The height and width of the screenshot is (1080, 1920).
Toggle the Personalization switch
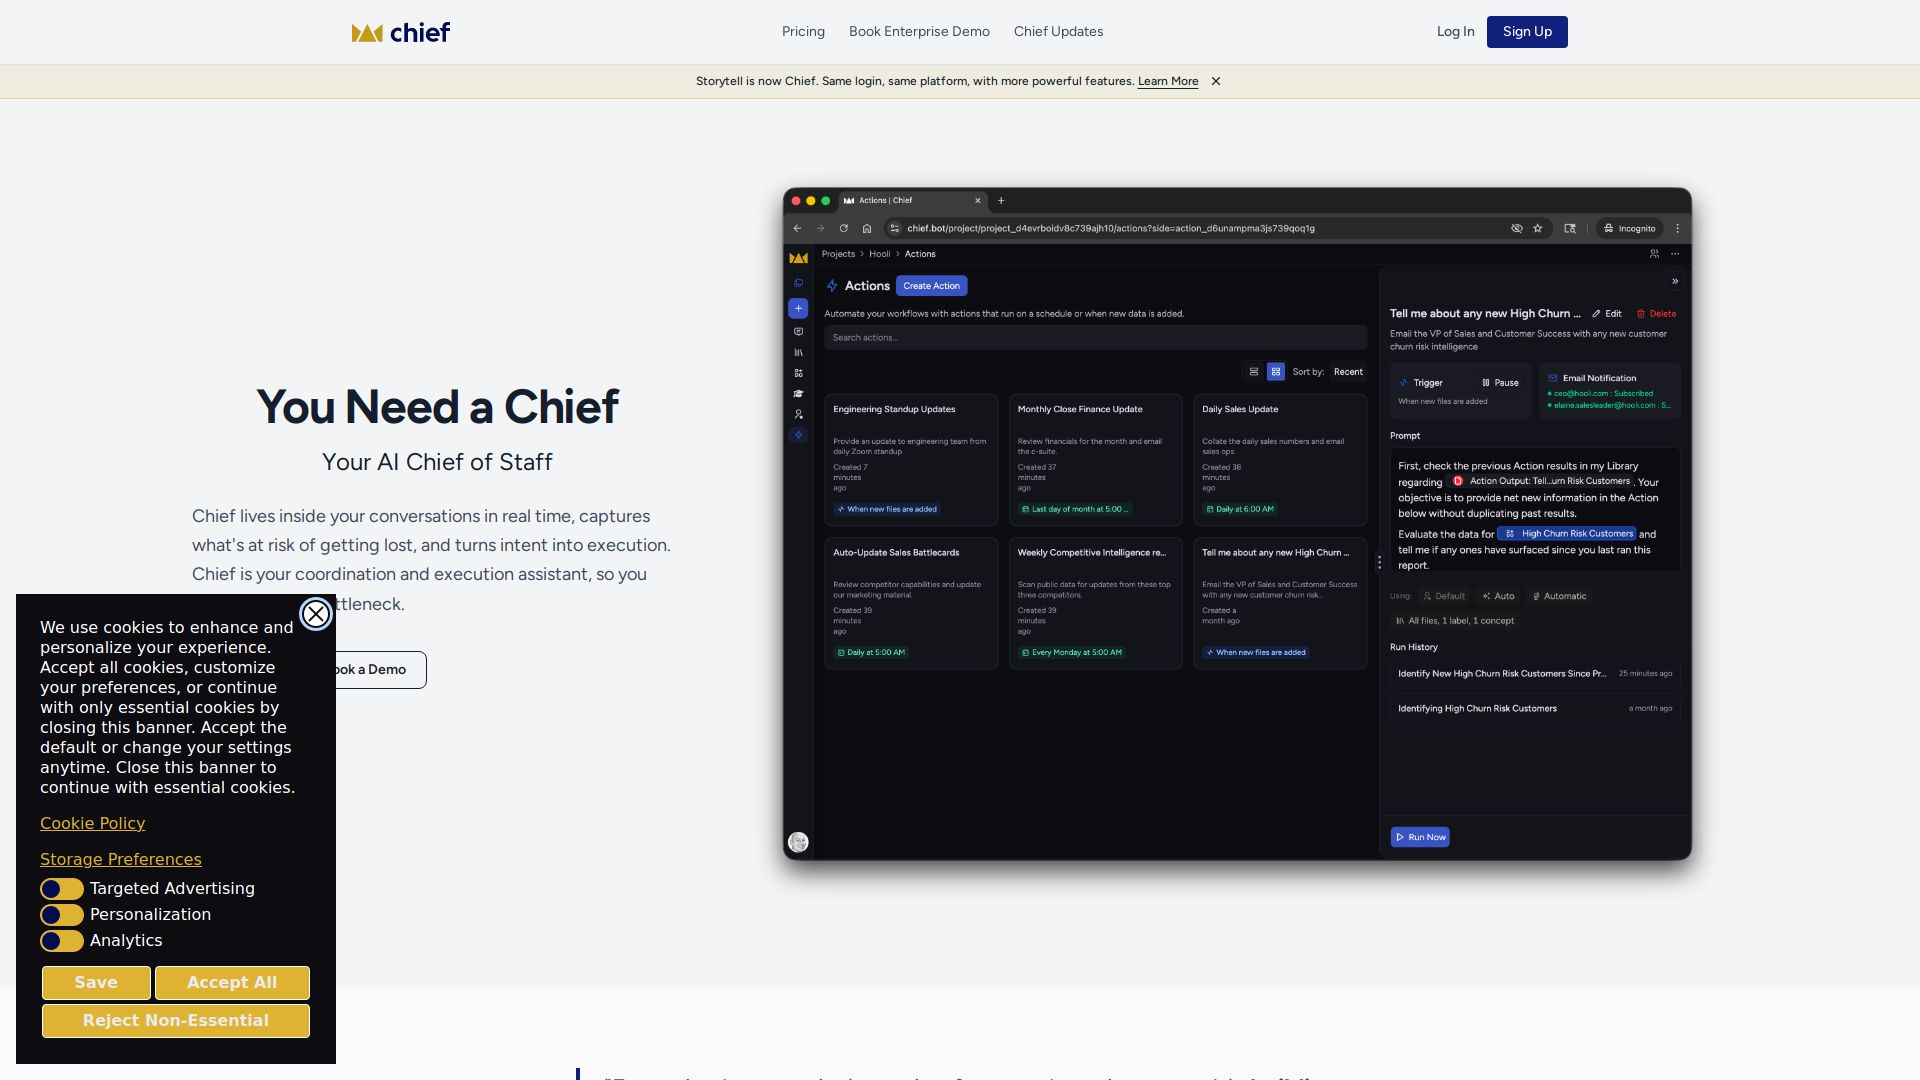[x=62, y=915]
